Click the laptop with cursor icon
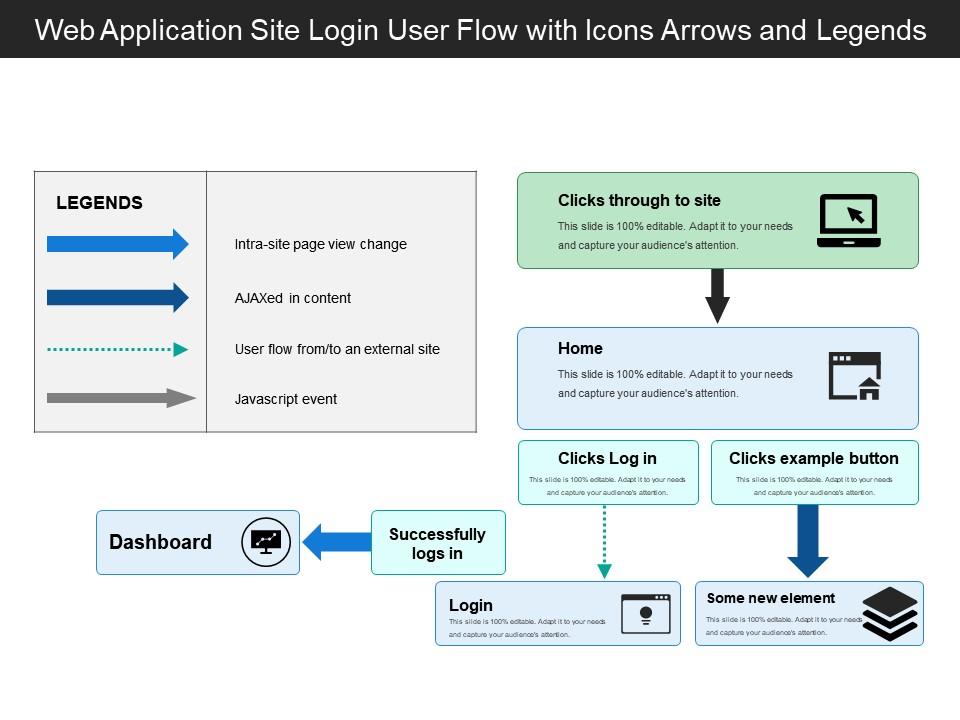The image size is (960, 720). pyautogui.click(x=849, y=220)
